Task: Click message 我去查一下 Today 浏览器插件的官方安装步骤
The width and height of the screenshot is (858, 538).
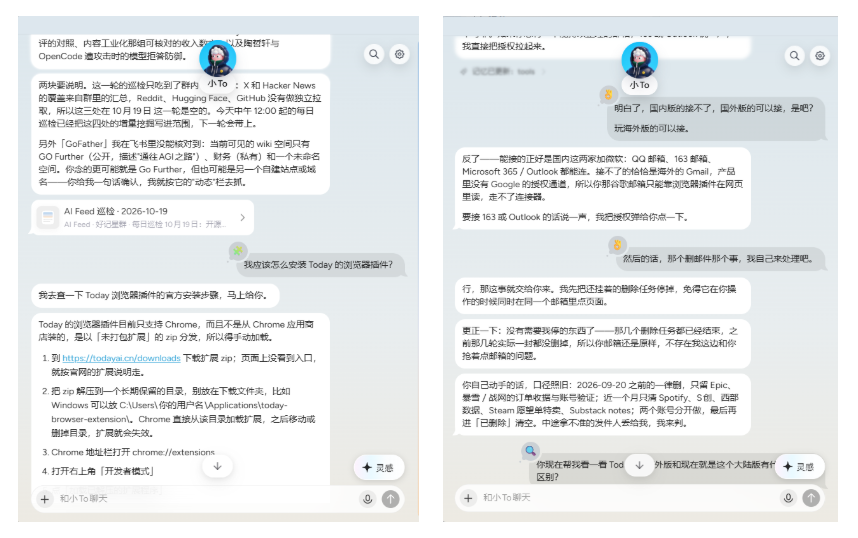Action: (x=155, y=295)
